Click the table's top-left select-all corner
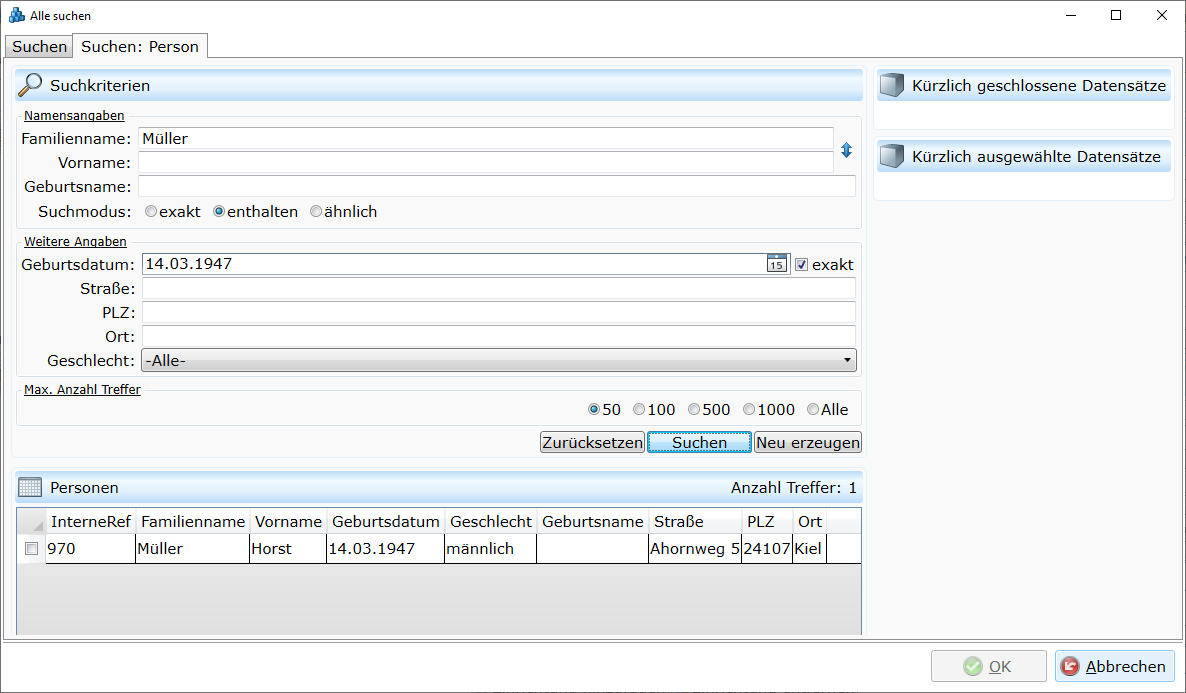This screenshot has height=693, width=1186. [x=31, y=522]
